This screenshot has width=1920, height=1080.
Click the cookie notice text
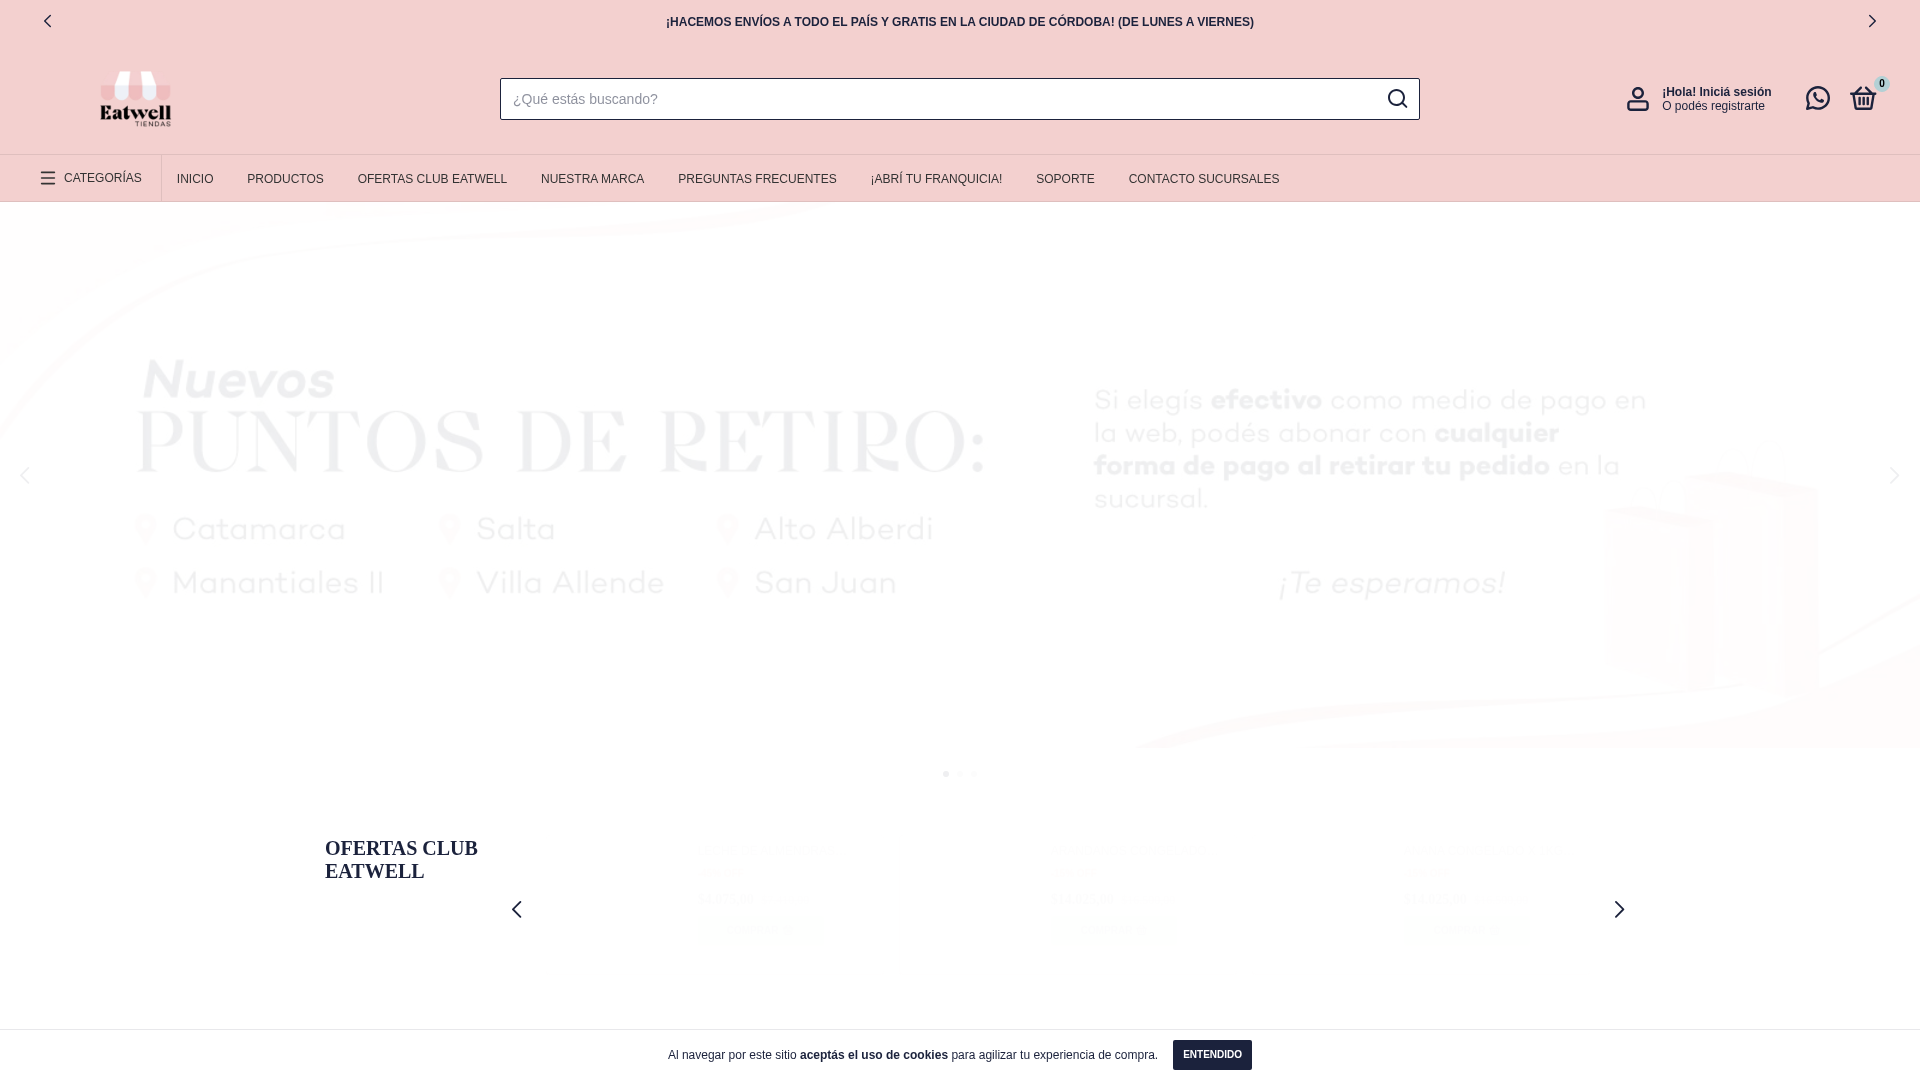point(913,1055)
